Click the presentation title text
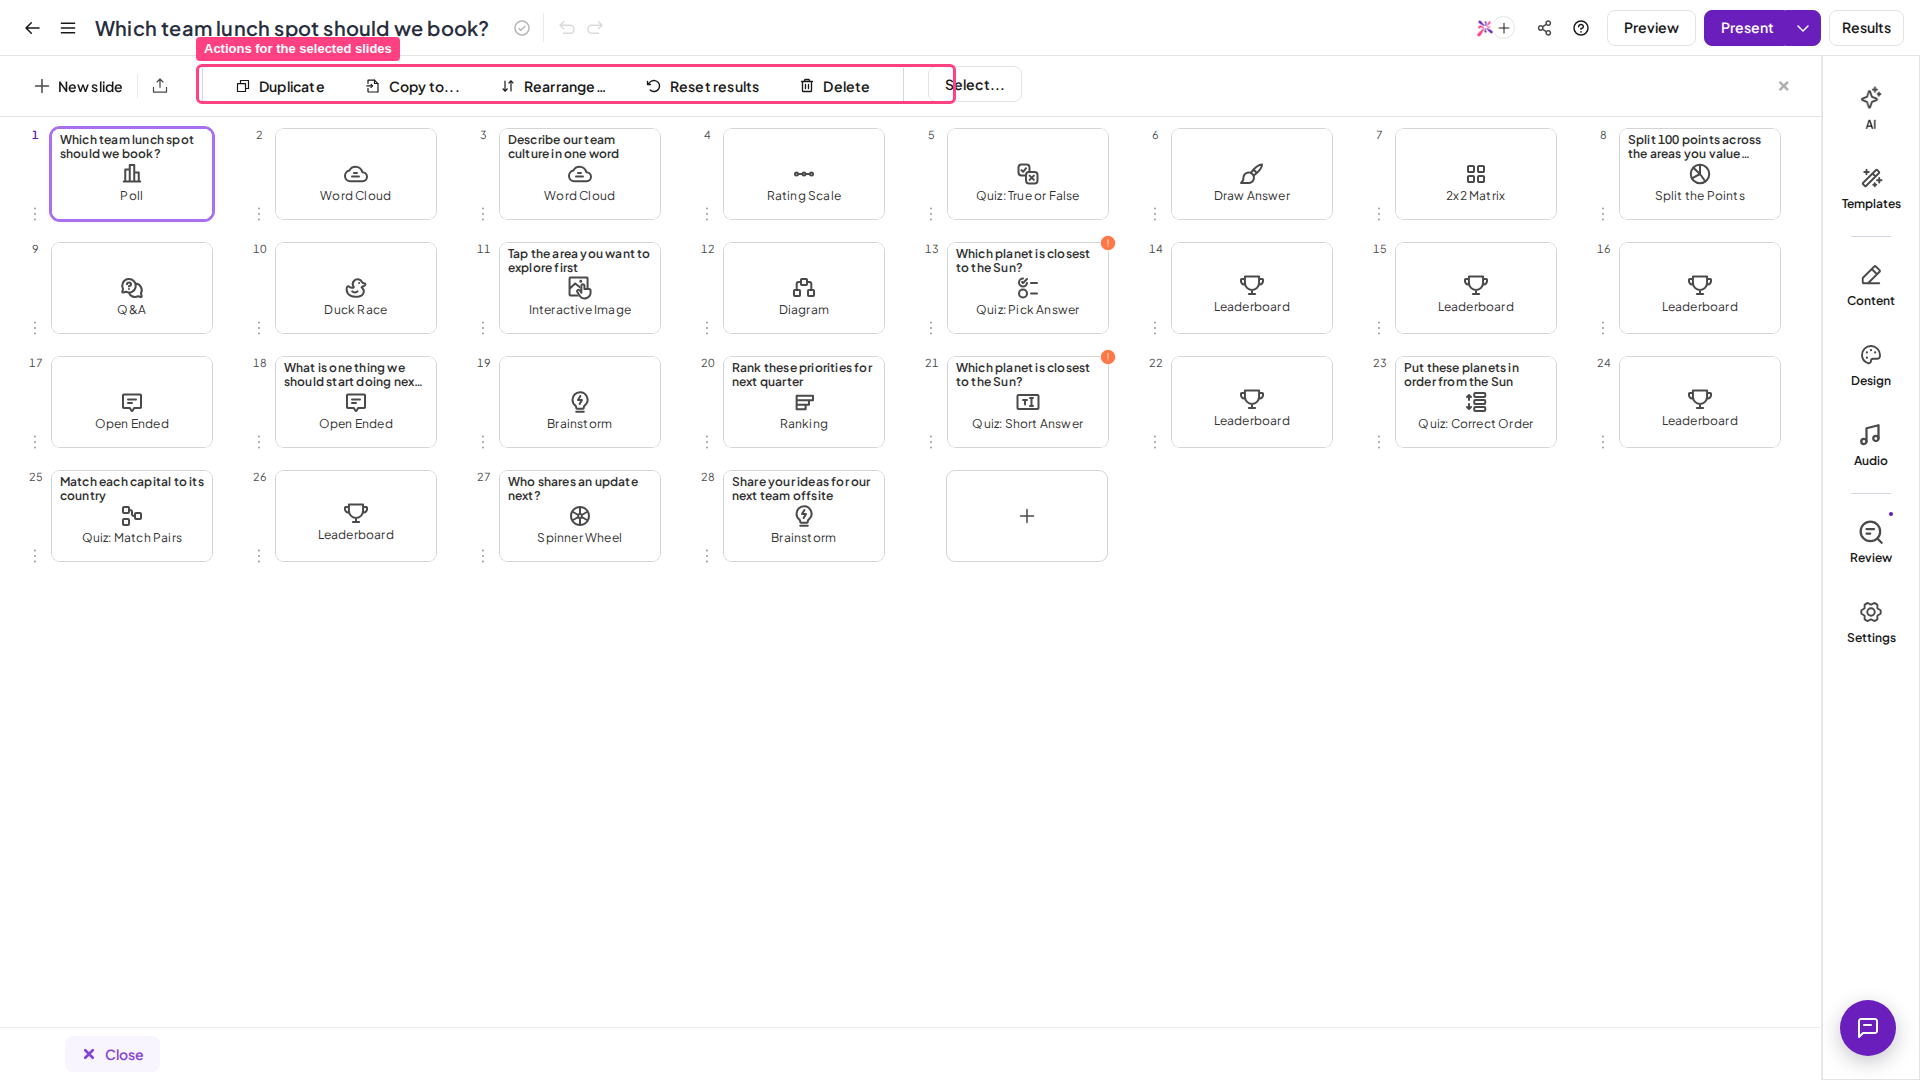Image resolution: width=1920 pixels, height=1080 pixels. tap(291, 28)
